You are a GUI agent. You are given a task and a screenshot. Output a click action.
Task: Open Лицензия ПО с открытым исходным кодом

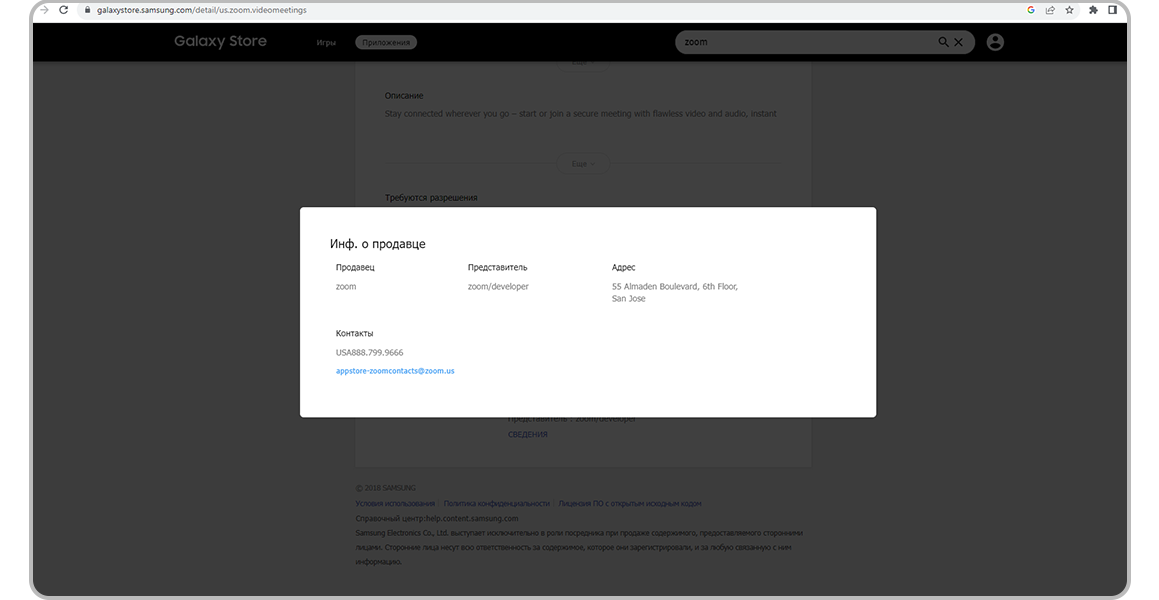pyautogui.click(x=630, y=503)
